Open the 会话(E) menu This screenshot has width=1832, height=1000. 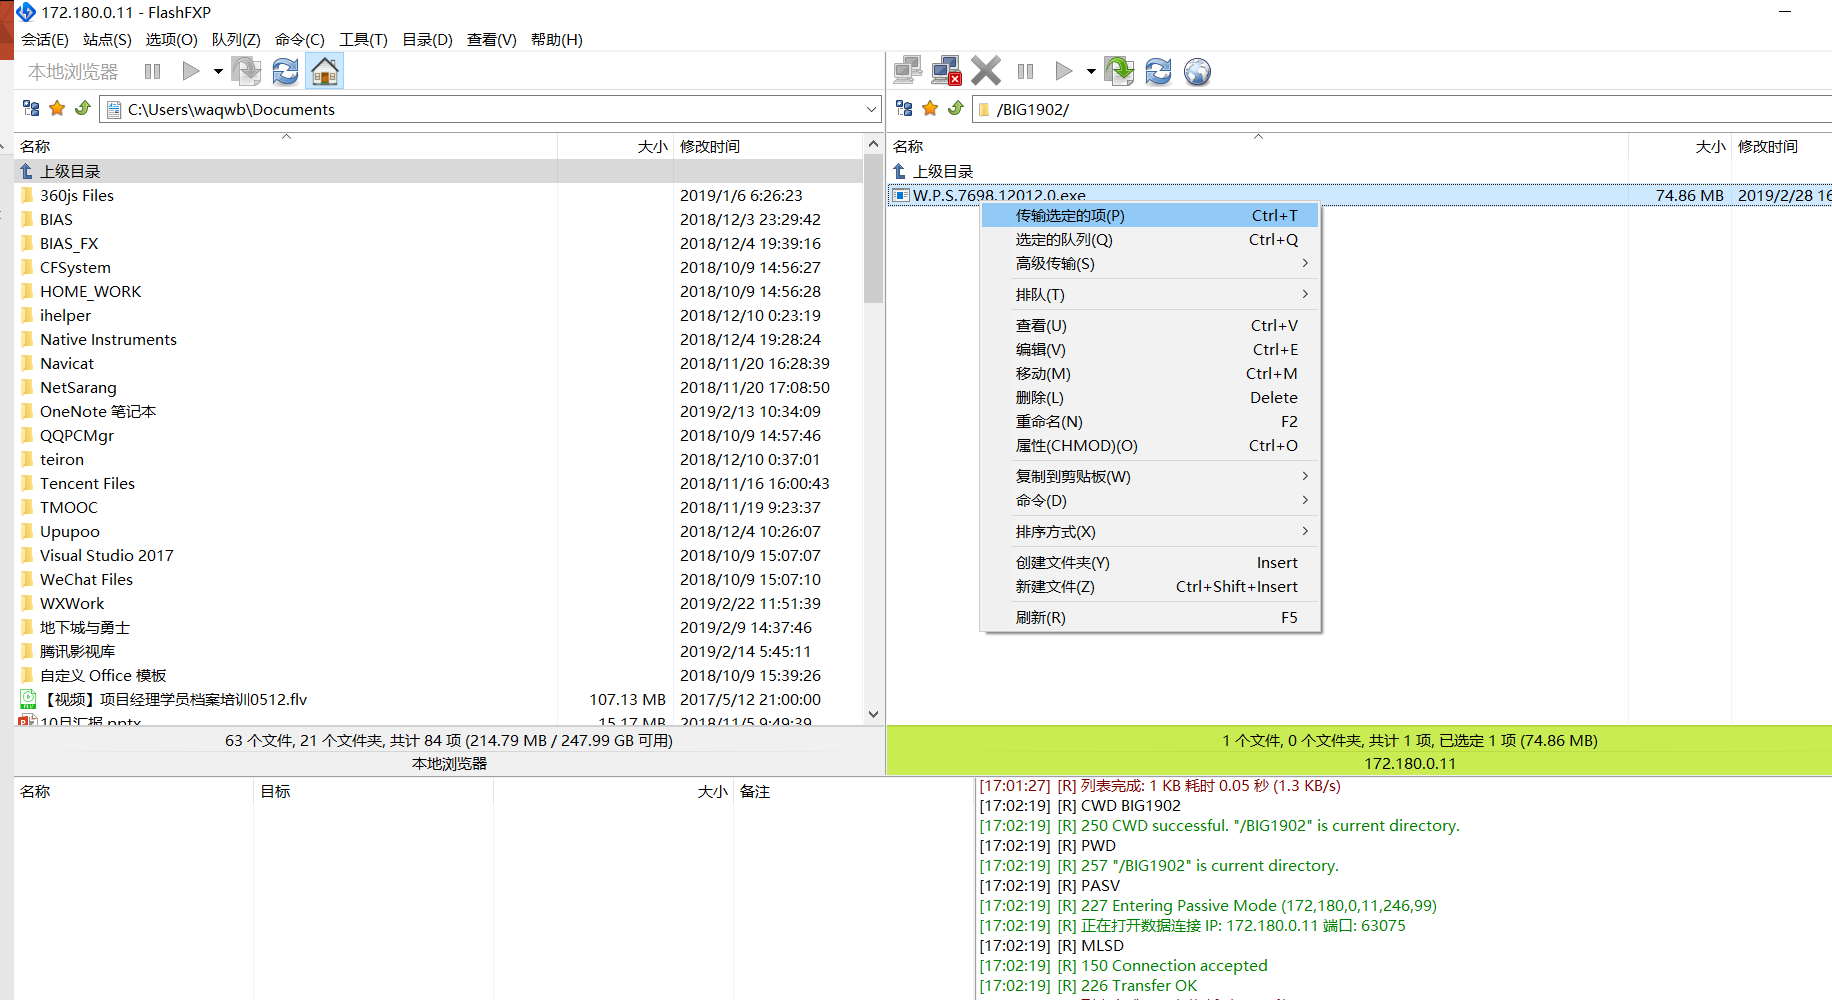[x=45, y=39]
